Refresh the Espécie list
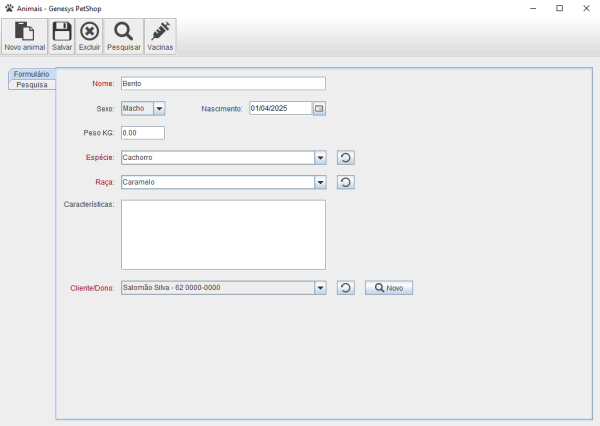This screenshot has height=426, width=600. click(346, 157)
